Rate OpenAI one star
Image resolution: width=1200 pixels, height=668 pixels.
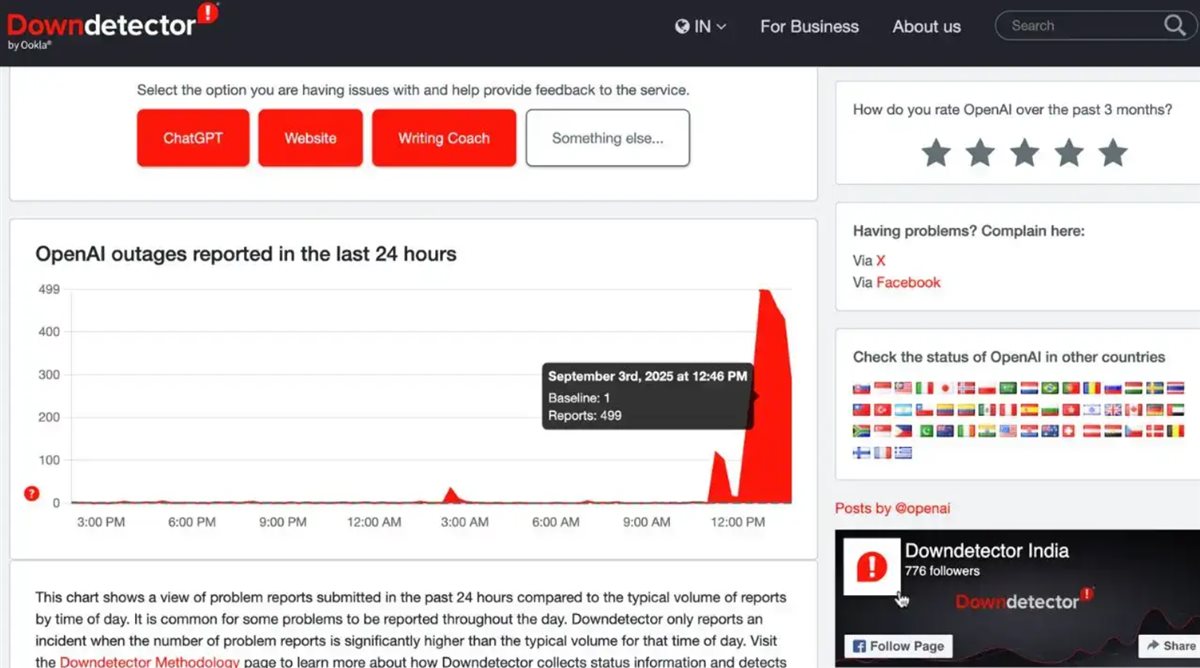tap(936, 153)
